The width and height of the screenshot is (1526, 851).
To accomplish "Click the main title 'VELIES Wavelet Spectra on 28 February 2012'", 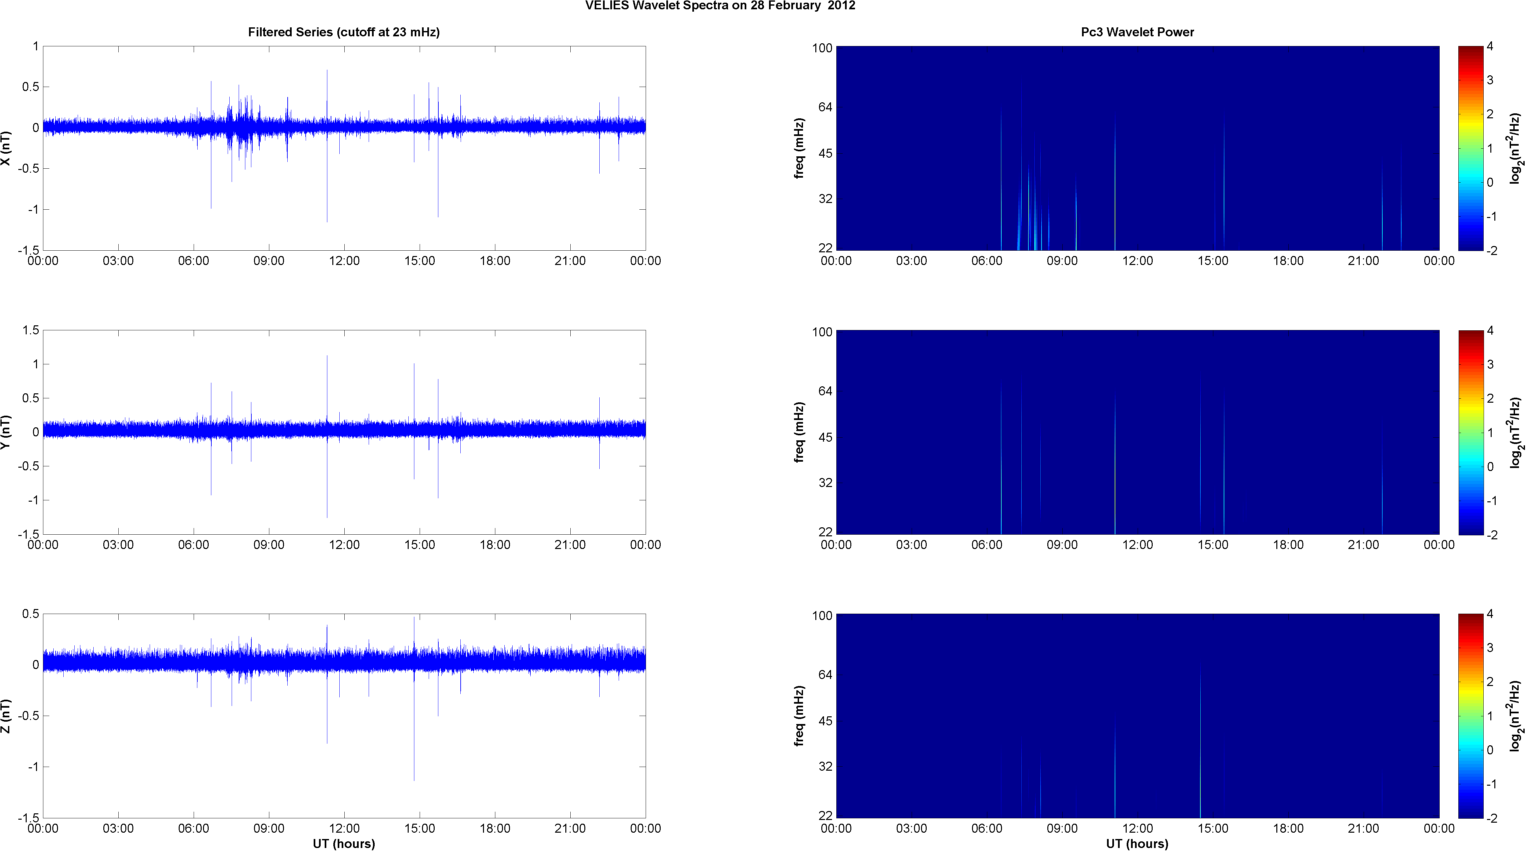I will pos(720,6).
